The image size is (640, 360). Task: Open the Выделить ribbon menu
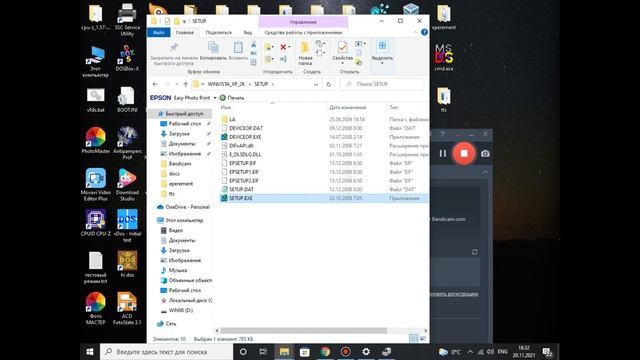point(382,52)
